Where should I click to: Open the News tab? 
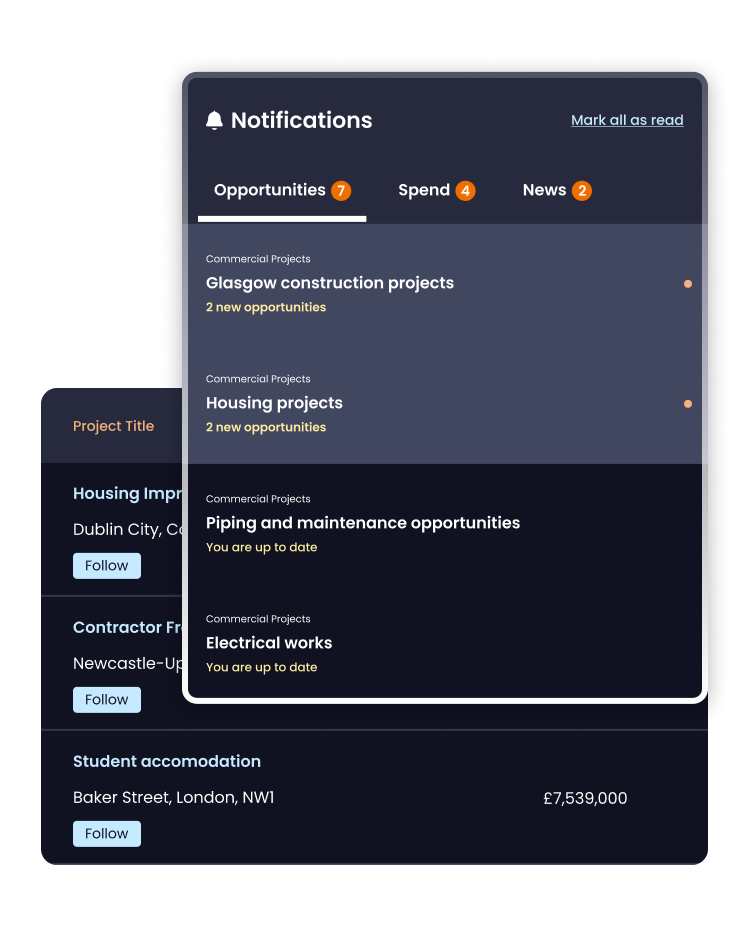557,191
